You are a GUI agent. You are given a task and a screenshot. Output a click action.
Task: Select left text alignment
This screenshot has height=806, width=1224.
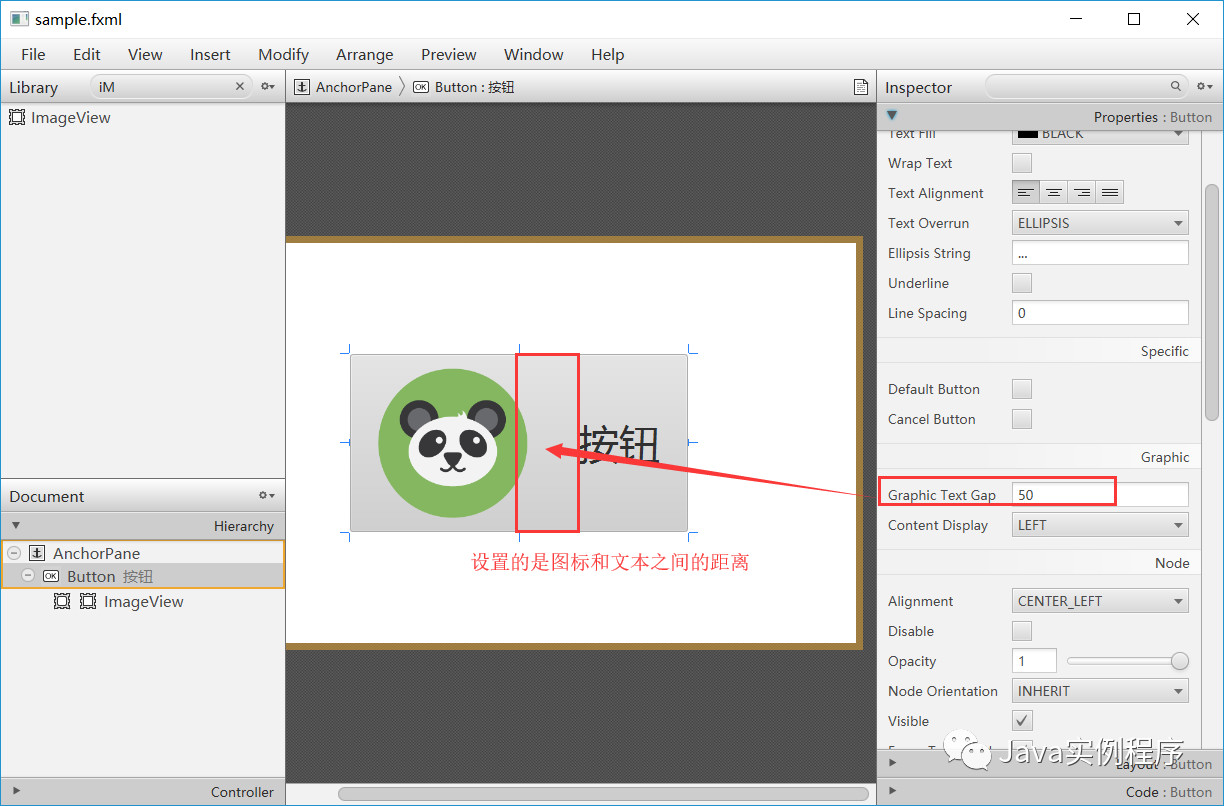1025,191
